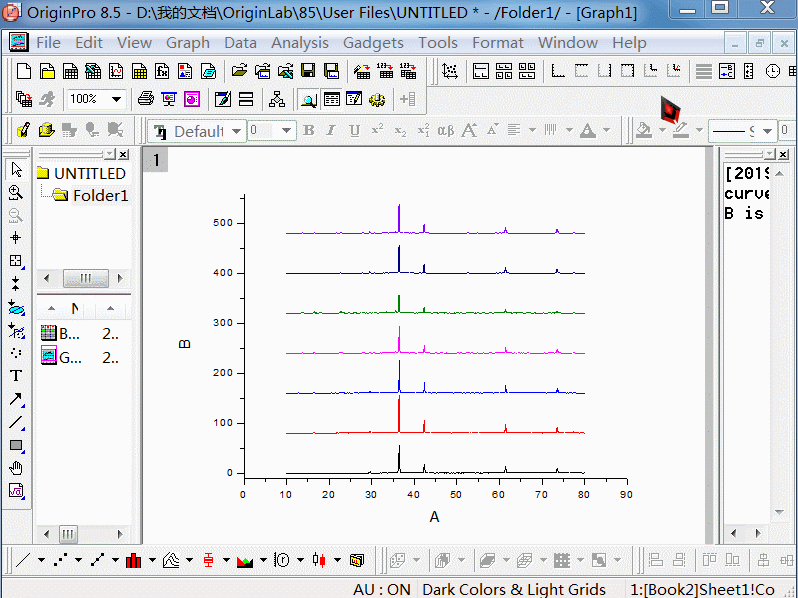The image size is (798, 598).
Task: Open the zoom percentage dropdown showing 100%
Action: click(116, 99)
